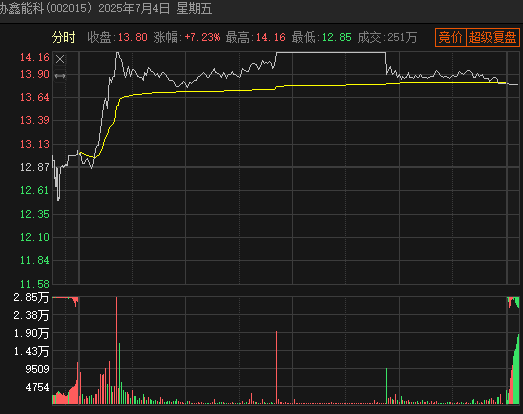The height and width of the screenshot is (414, 523).
Task: Click the stock title 协鑫能科(002015)
Action: pyautogui.click(x=46, y=9)
